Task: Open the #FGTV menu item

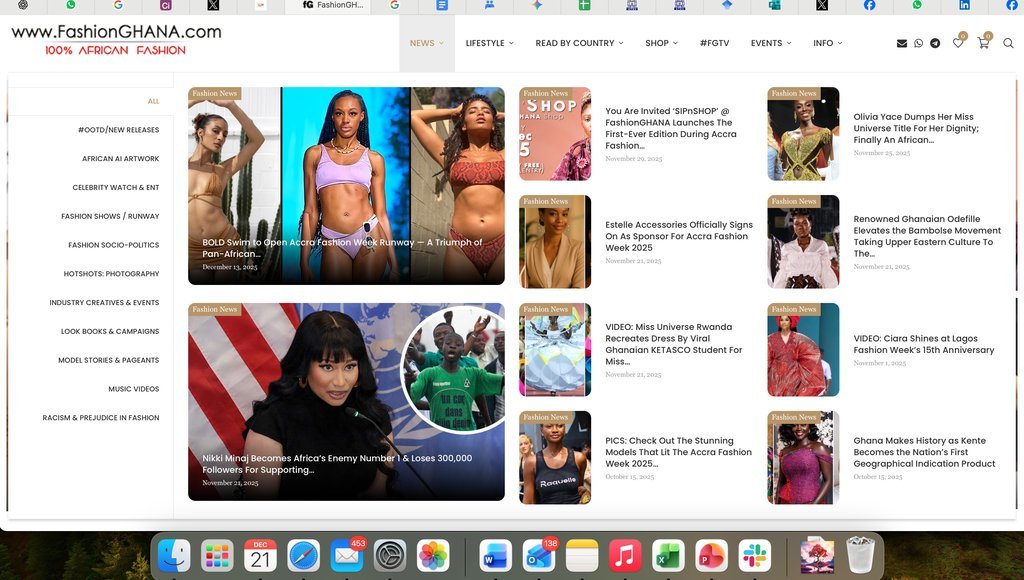Action: 714,43
